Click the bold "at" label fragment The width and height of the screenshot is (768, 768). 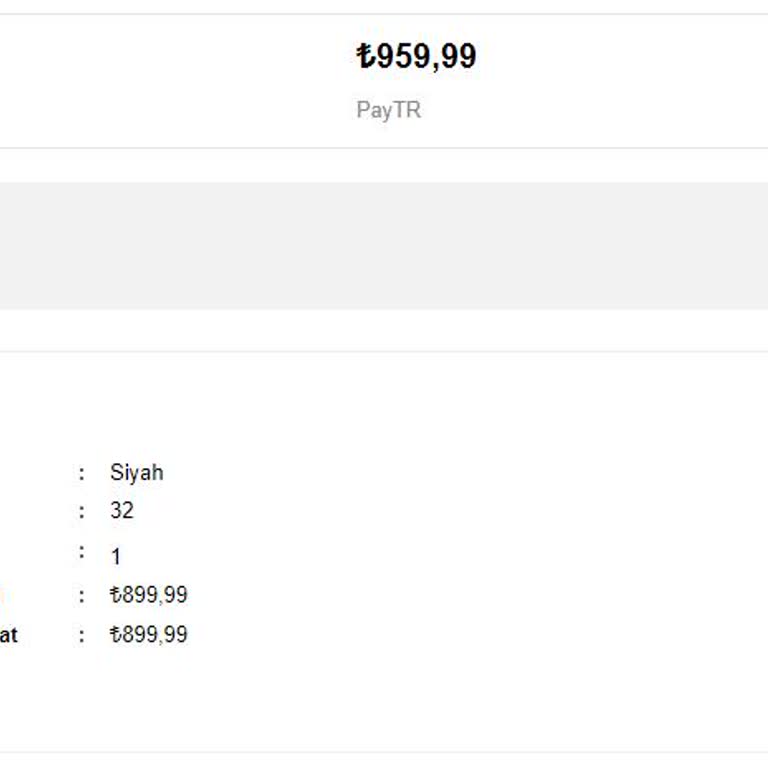tap(8, 635)
